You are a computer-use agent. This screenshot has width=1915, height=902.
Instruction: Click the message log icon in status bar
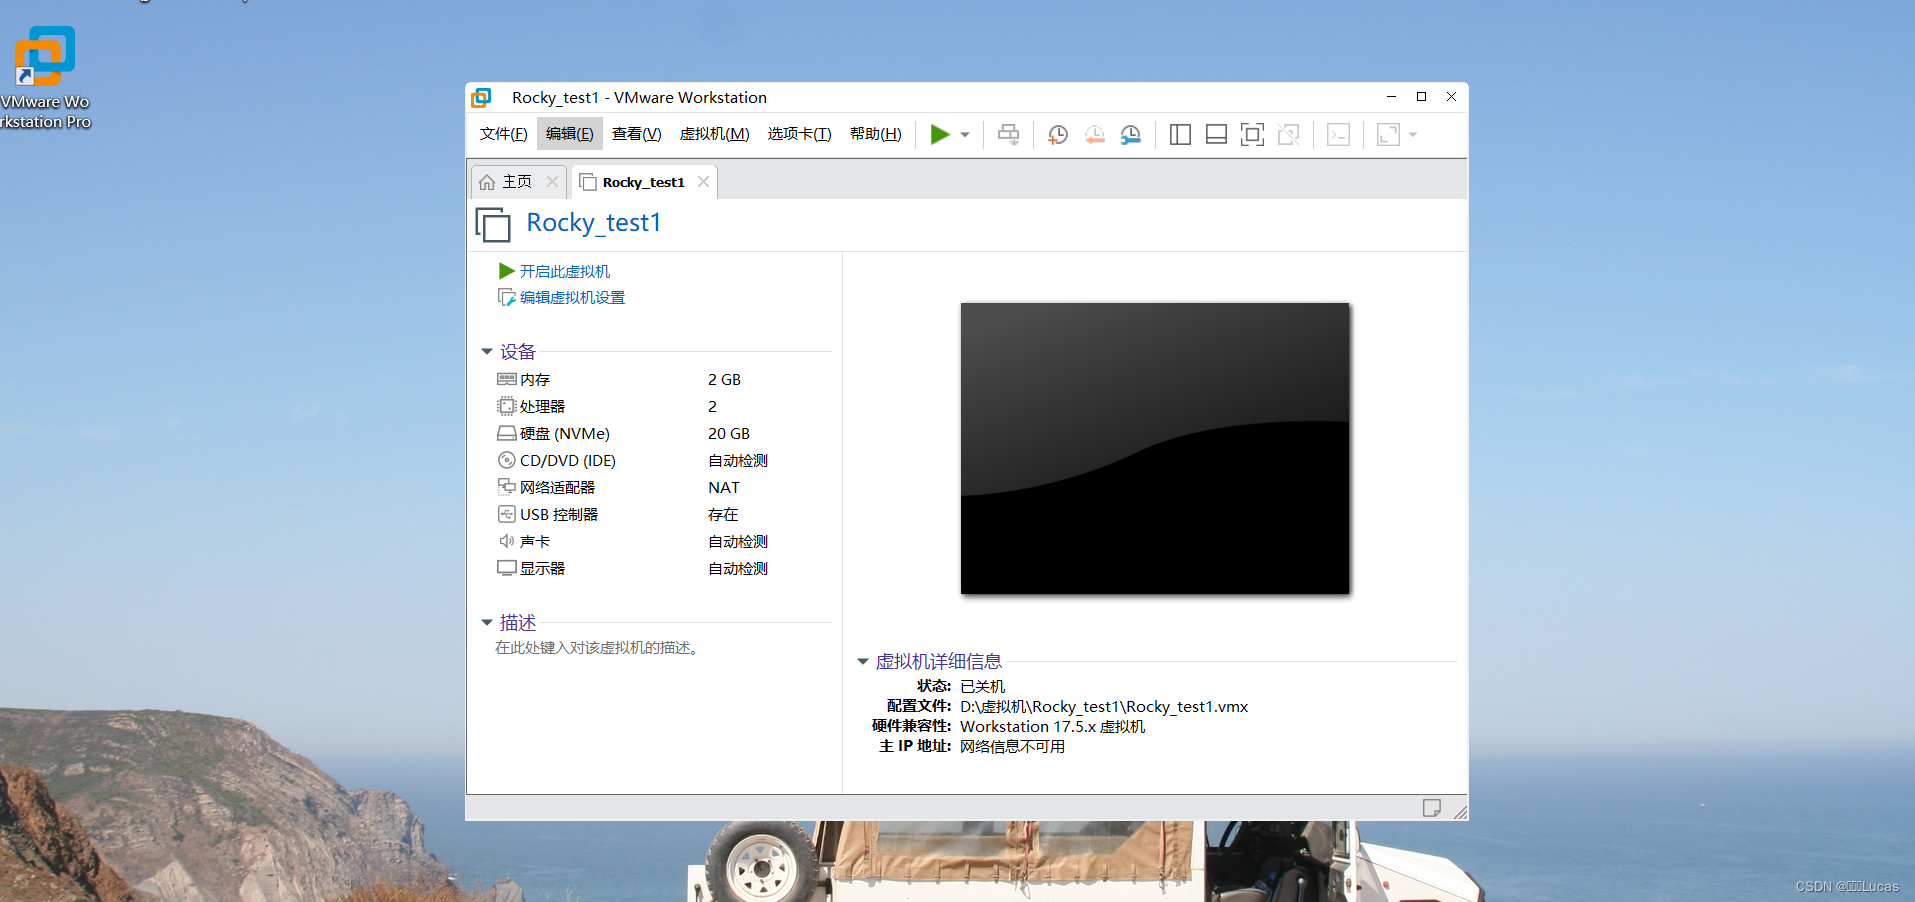coord(1432,808)
